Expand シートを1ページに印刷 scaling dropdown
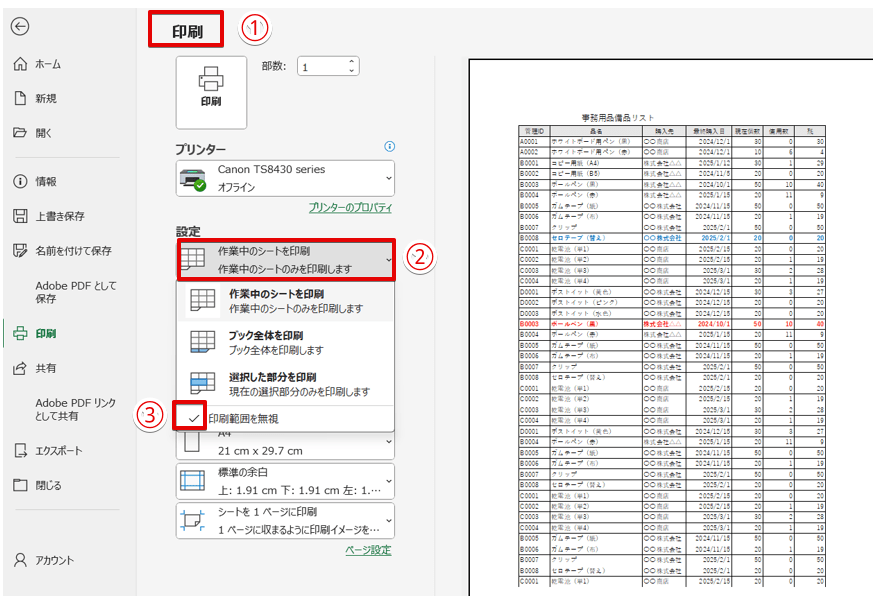This screenshot has height=598, width=873. point(285,520)
